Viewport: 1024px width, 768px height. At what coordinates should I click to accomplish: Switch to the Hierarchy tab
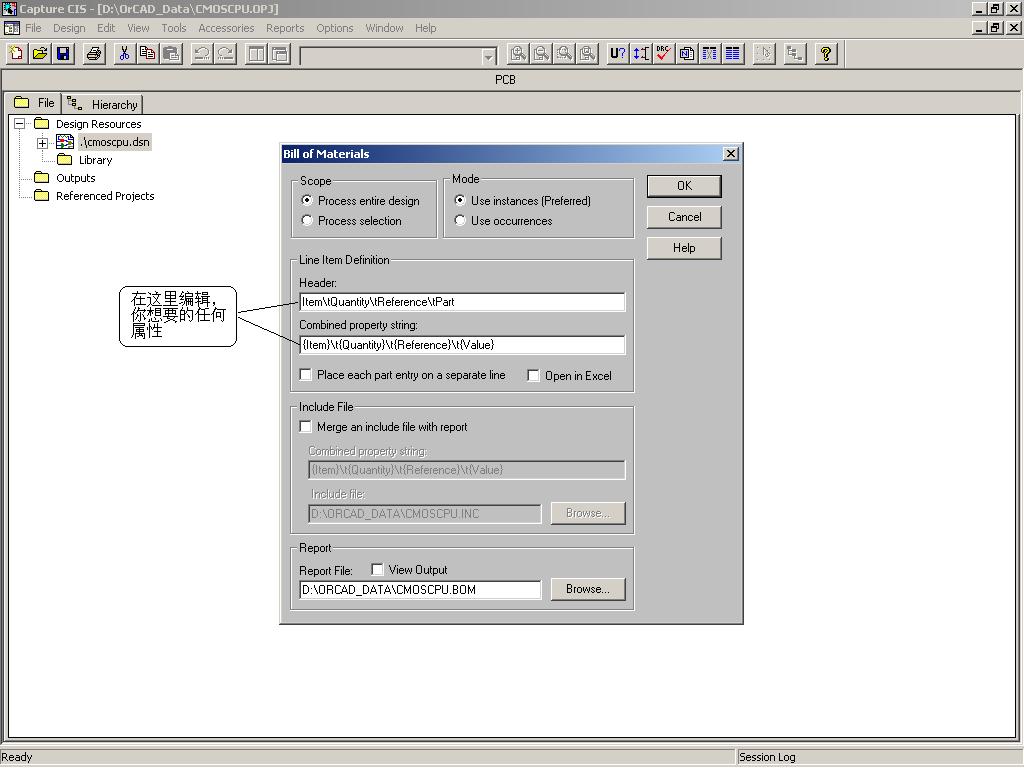tap(103, 104)
